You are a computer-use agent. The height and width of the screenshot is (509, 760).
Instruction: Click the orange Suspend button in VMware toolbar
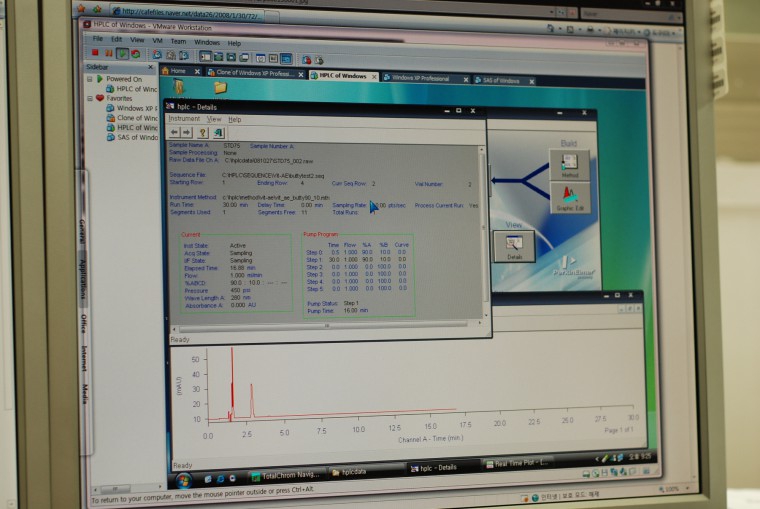[109, 53]
